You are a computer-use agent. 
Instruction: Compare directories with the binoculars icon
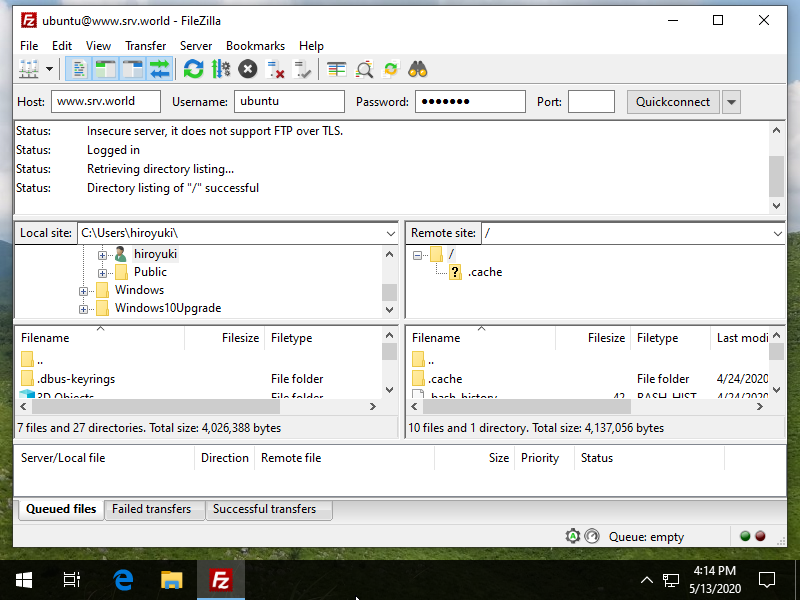click(x=417, y=69)
